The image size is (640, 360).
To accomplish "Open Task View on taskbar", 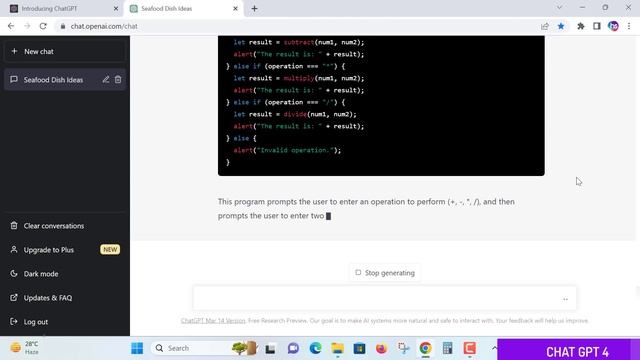I will [x=270, y=348].
